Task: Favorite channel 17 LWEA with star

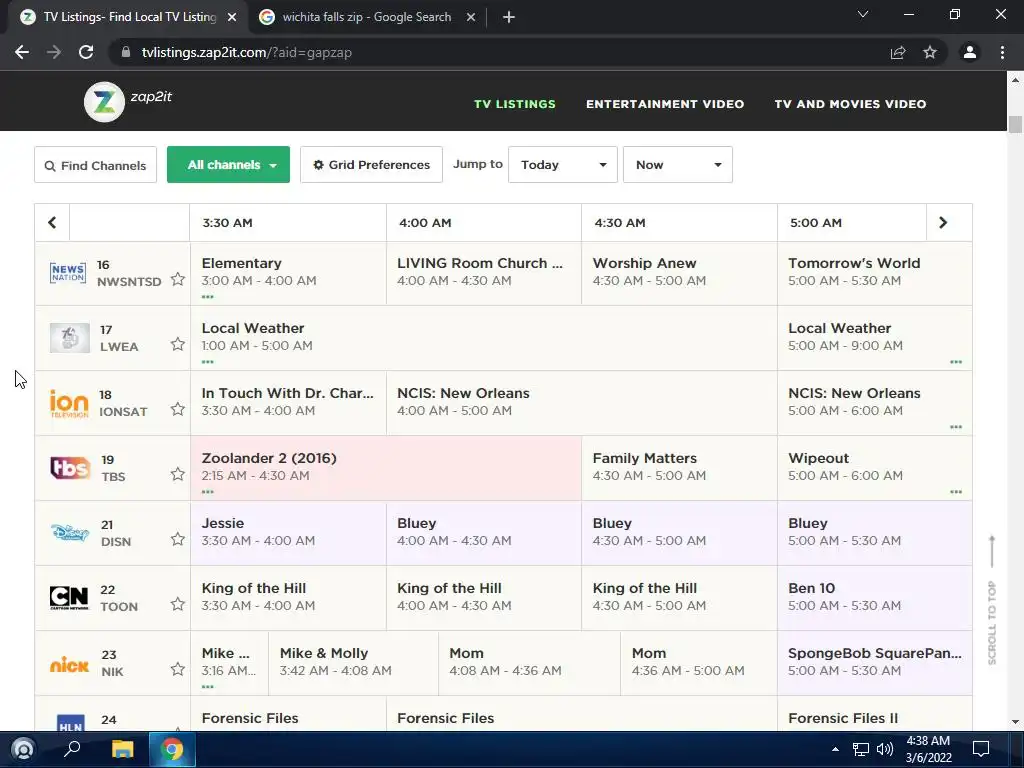Action: click(178, 344)
